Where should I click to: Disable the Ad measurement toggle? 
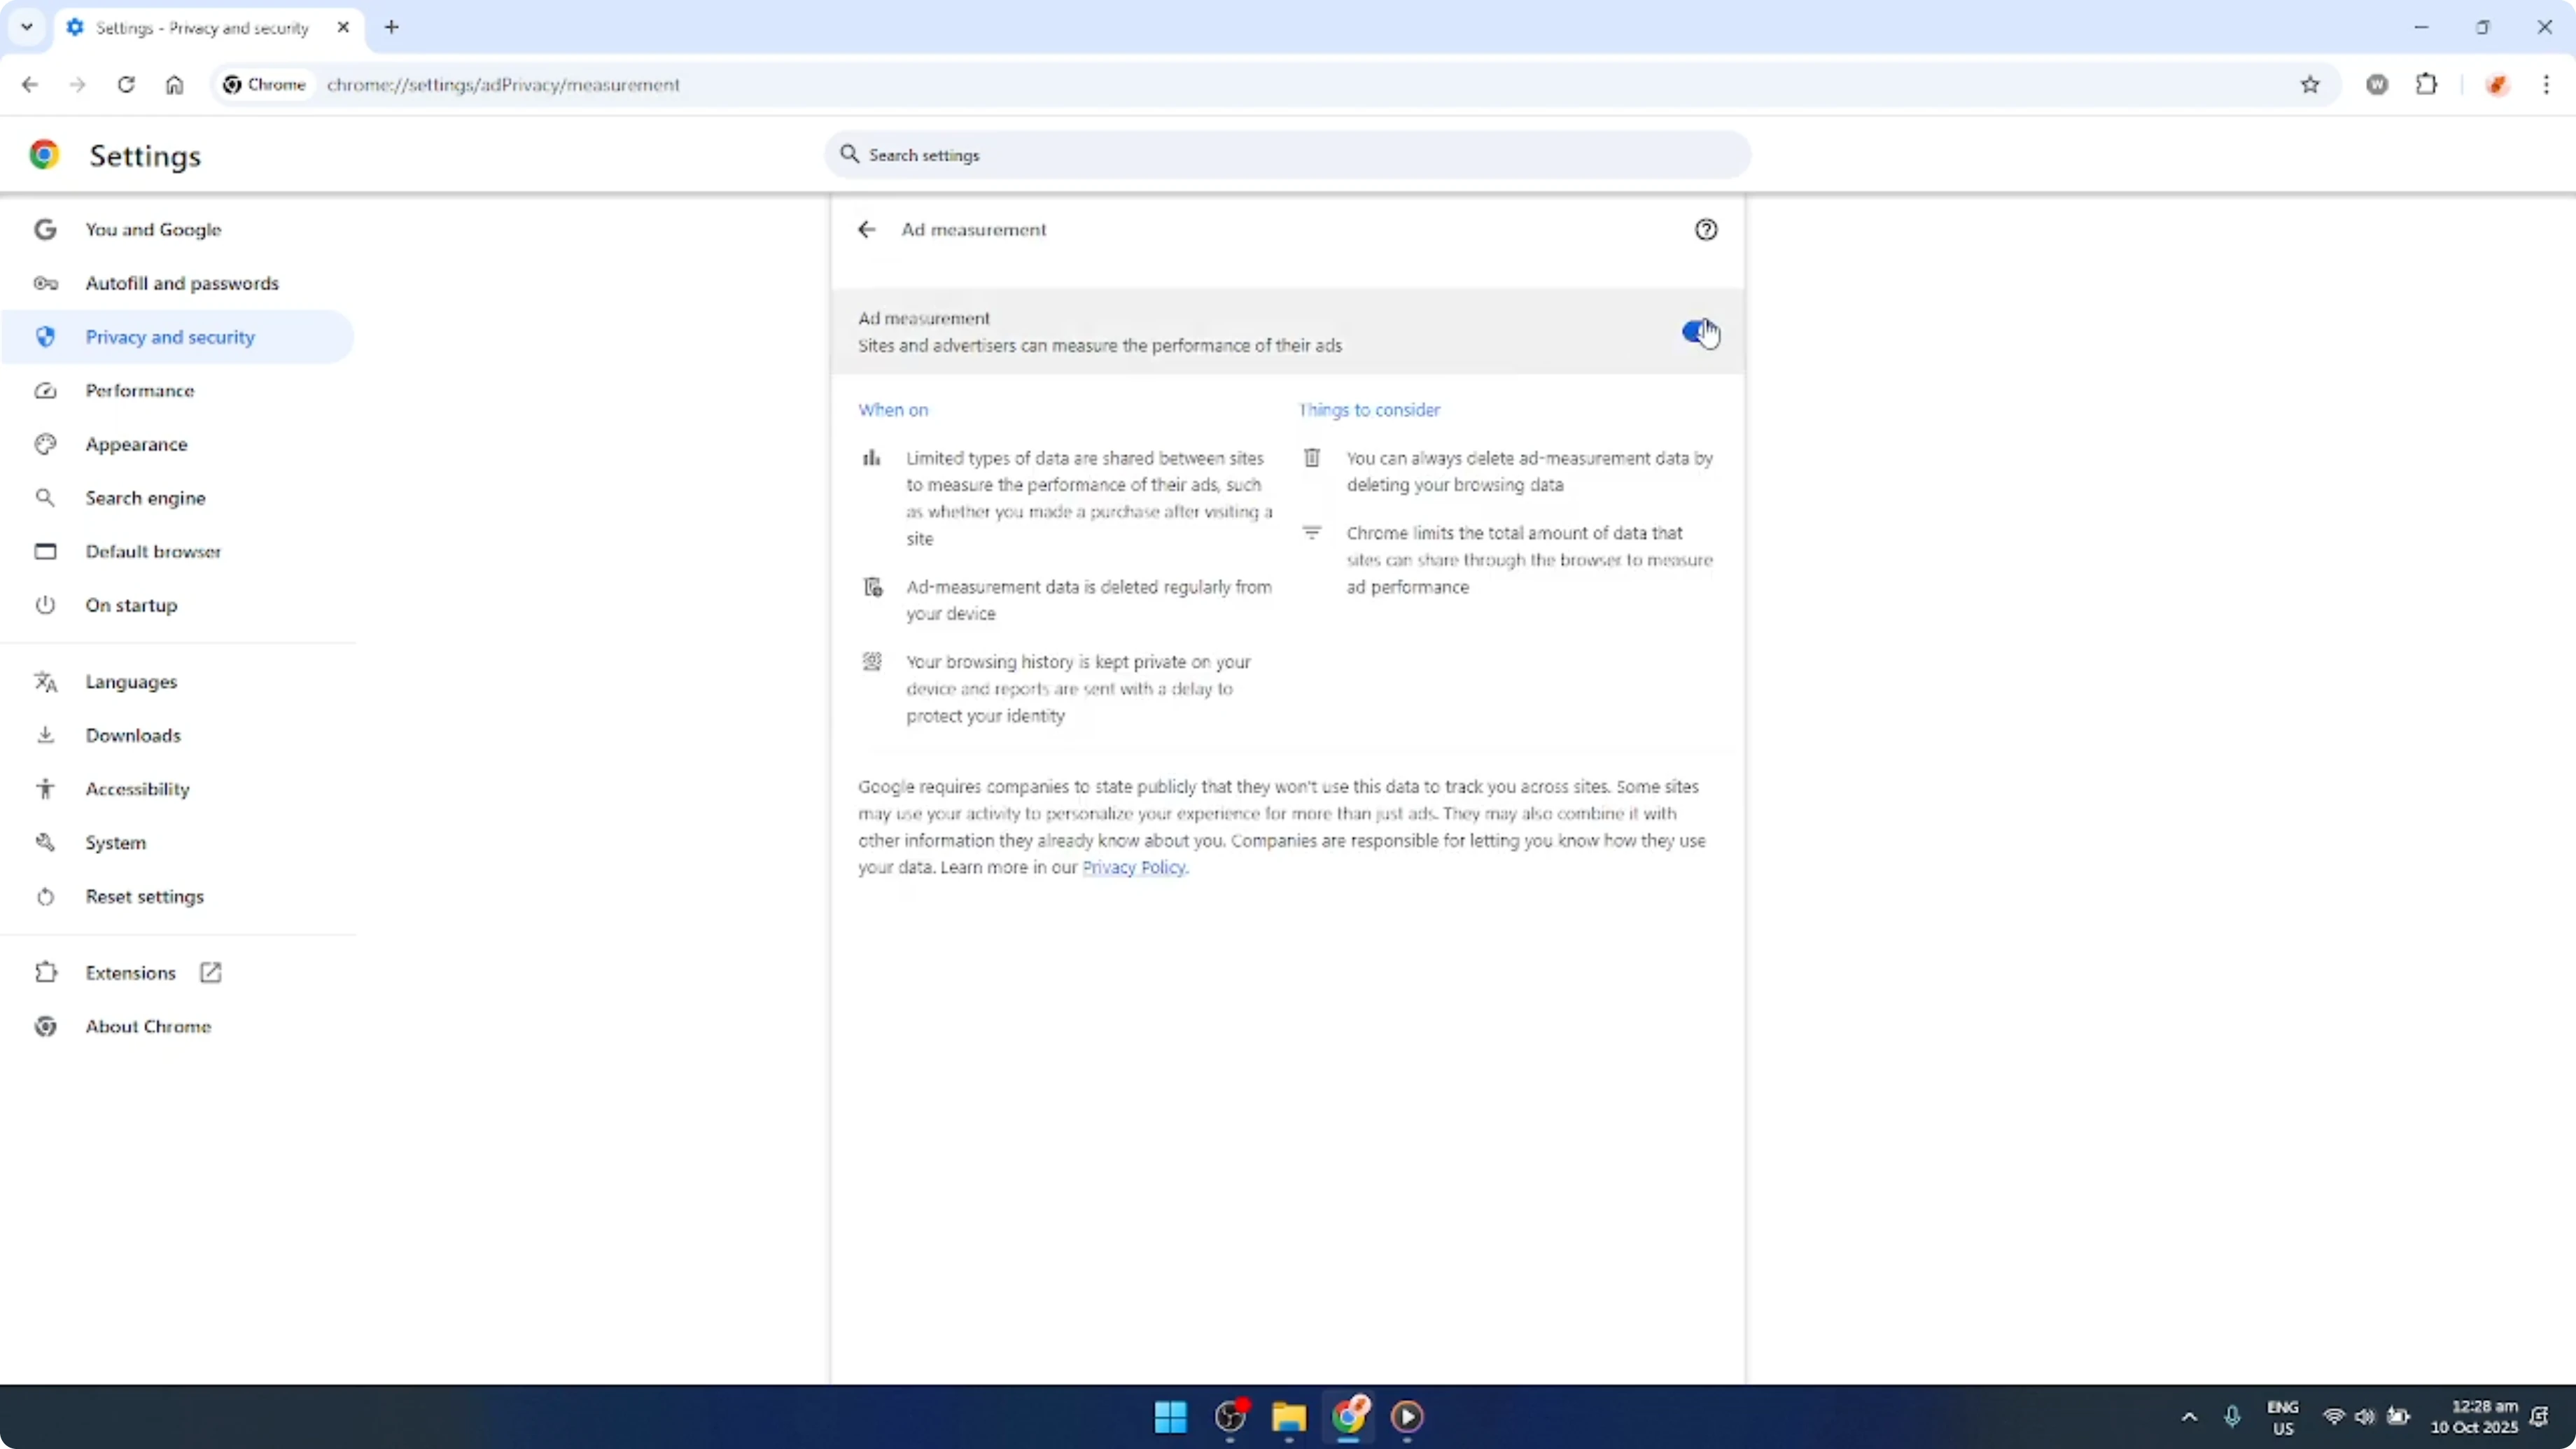coord(1697,332)
